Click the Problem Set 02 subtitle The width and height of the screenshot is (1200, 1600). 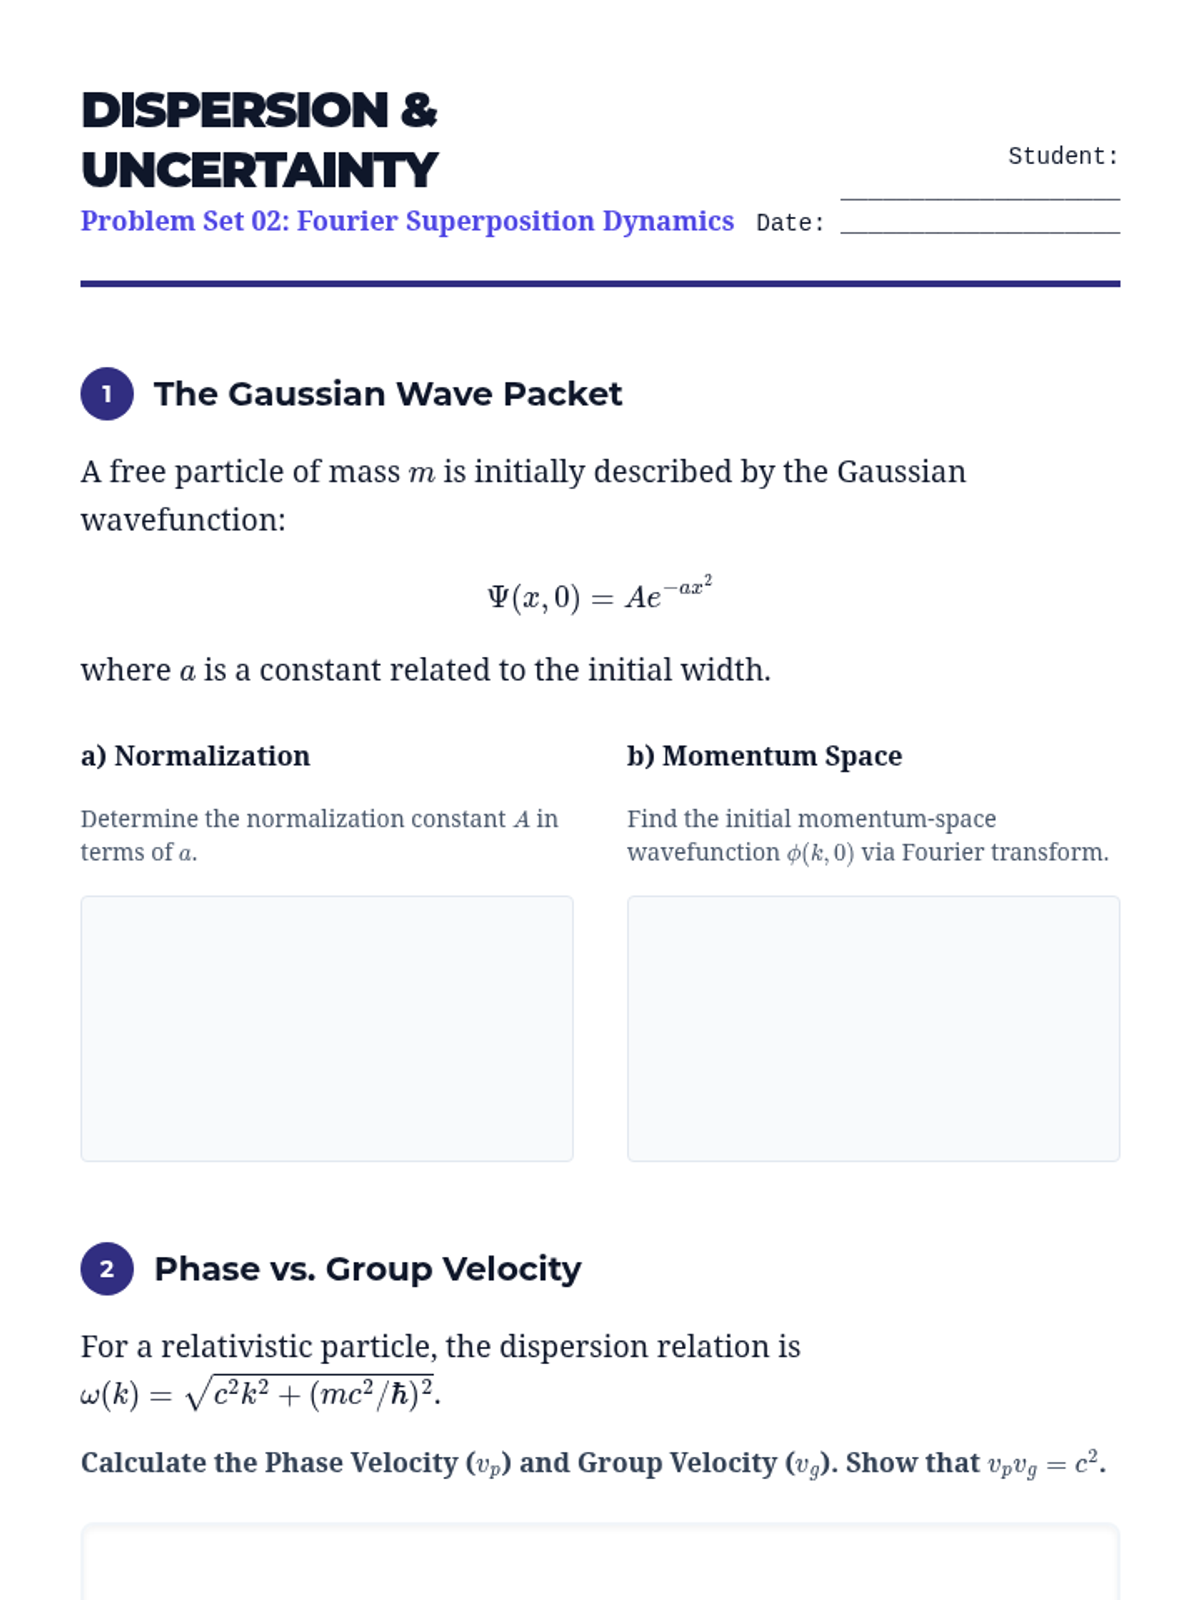(407, 221)
